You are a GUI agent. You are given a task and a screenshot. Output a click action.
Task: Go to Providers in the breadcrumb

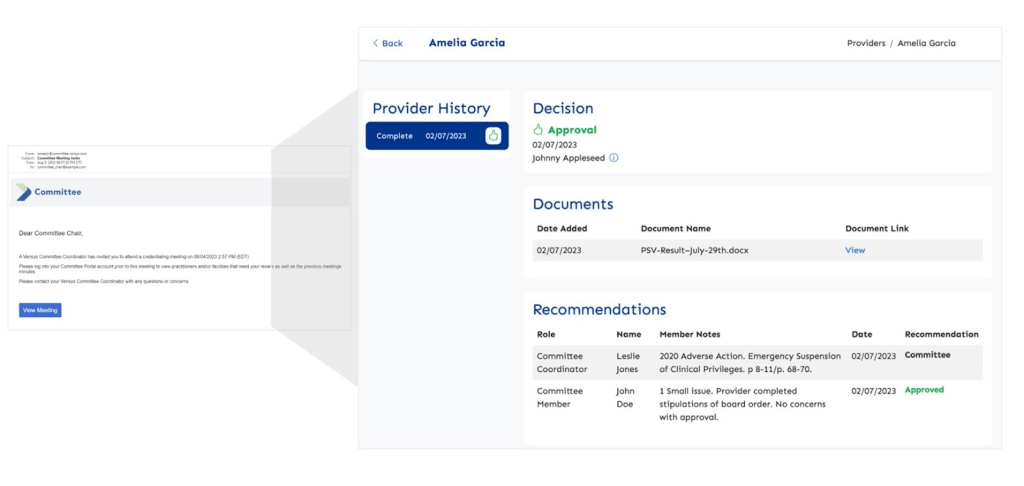pyautogui.click(x=866, y=43)
